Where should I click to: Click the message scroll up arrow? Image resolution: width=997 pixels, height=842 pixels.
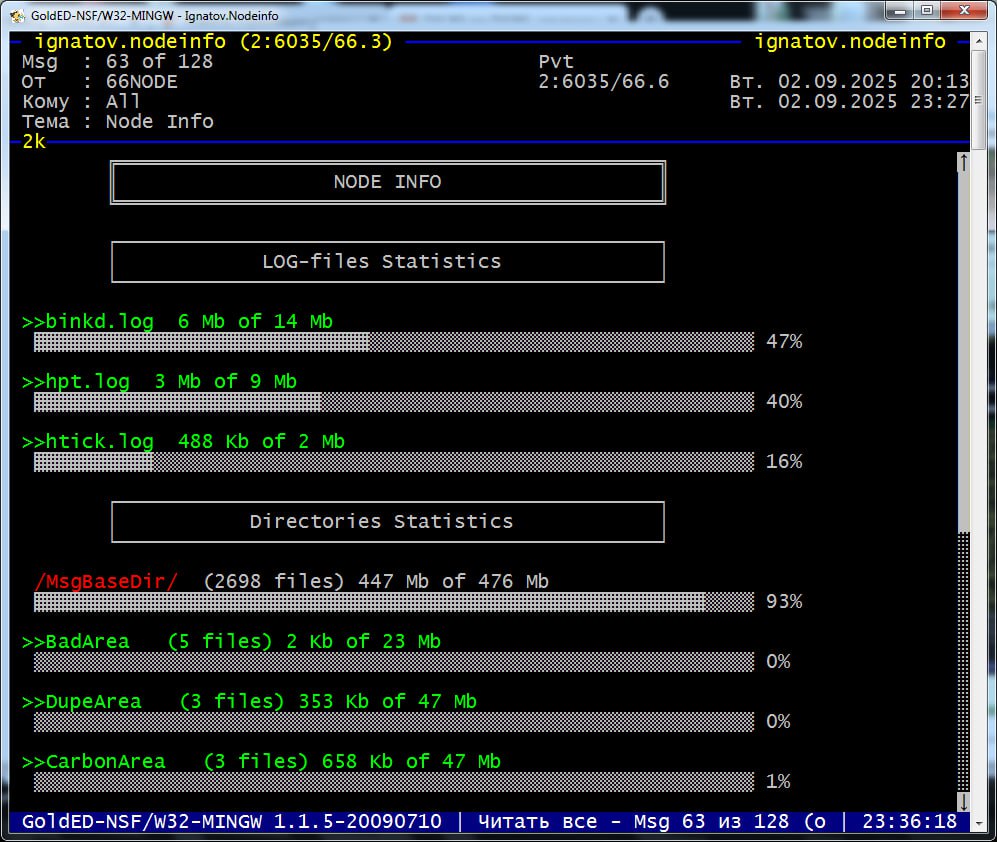pyautogui.click(x=963, y=162)
